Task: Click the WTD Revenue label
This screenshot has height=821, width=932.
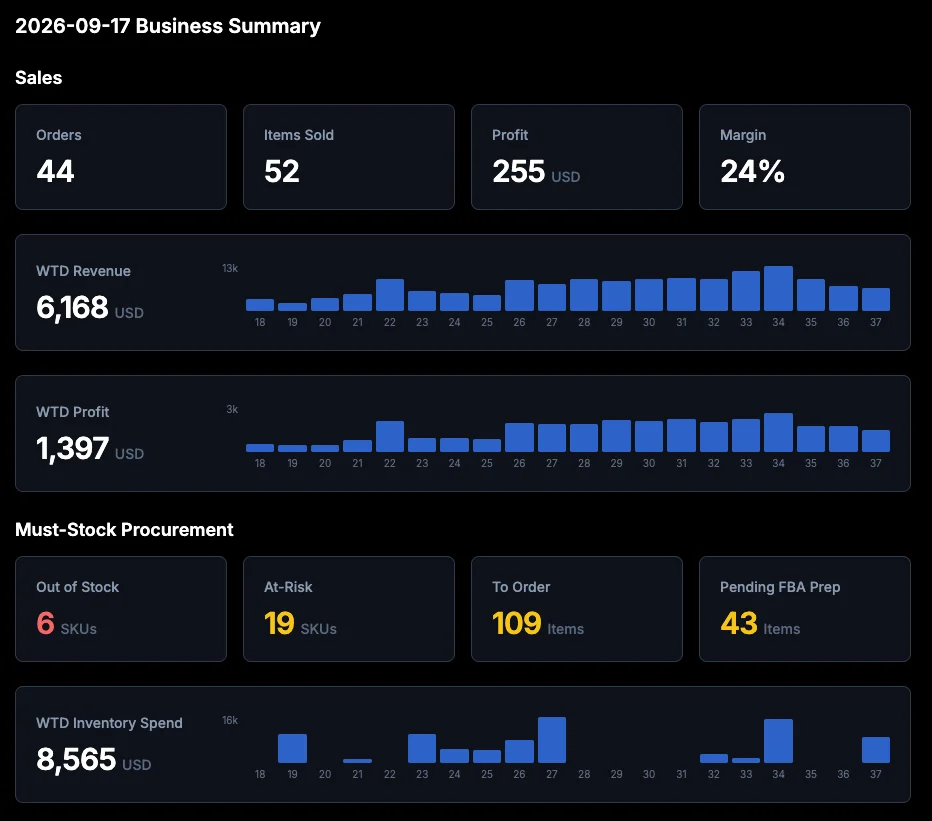Action: (83, 271)
